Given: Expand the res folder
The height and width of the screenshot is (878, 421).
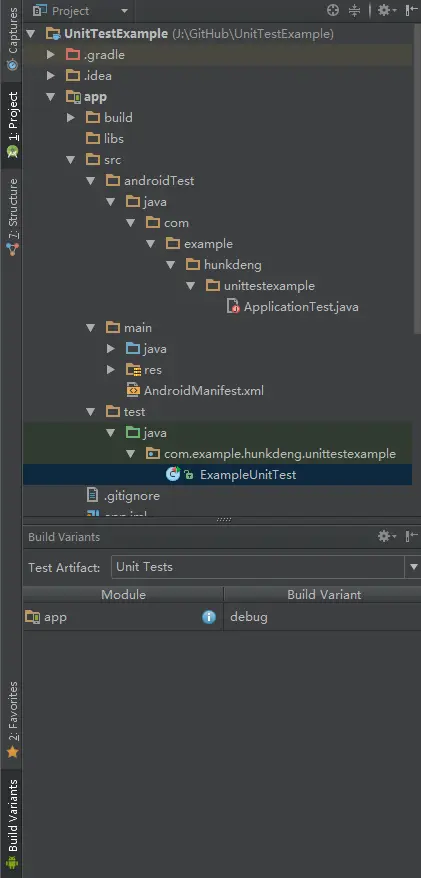Looking at the screenshot, I should click(111, 370).
